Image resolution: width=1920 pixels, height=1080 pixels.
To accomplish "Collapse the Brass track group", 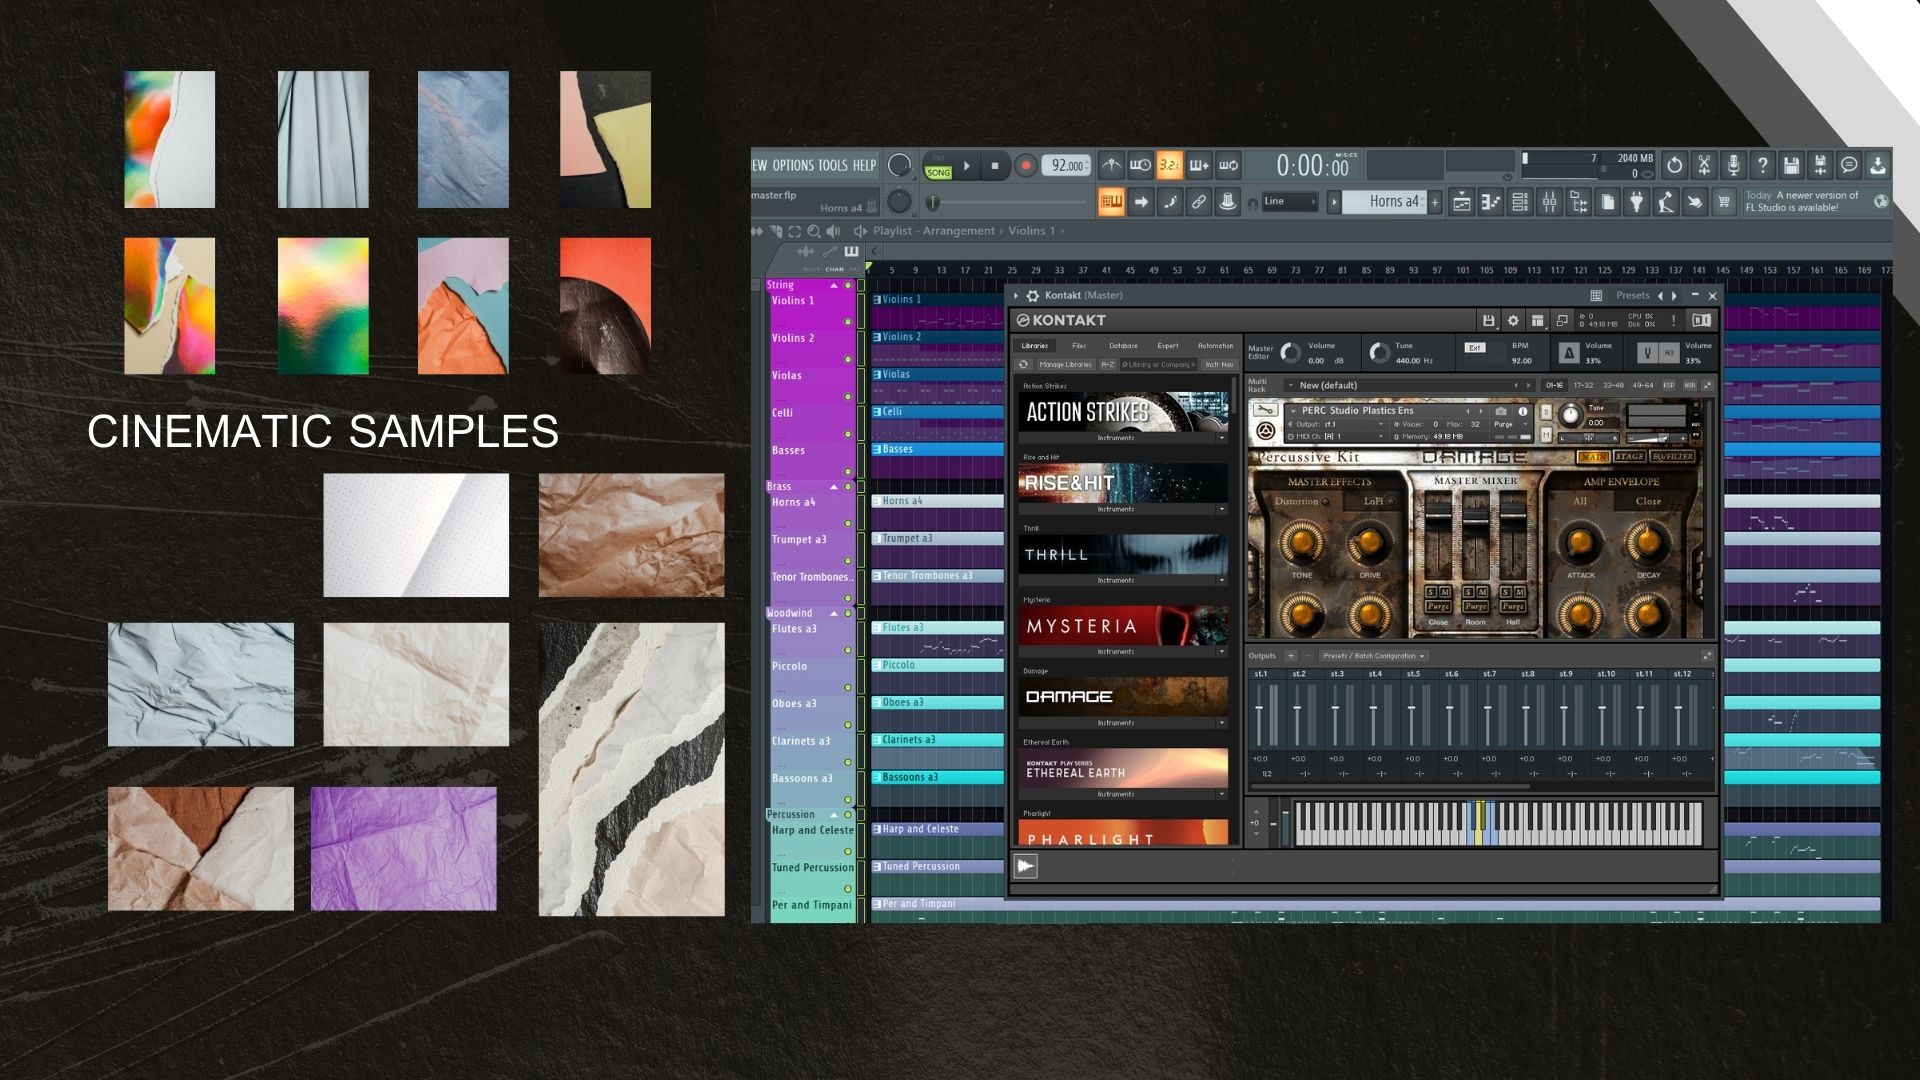I will pos(834,487).
